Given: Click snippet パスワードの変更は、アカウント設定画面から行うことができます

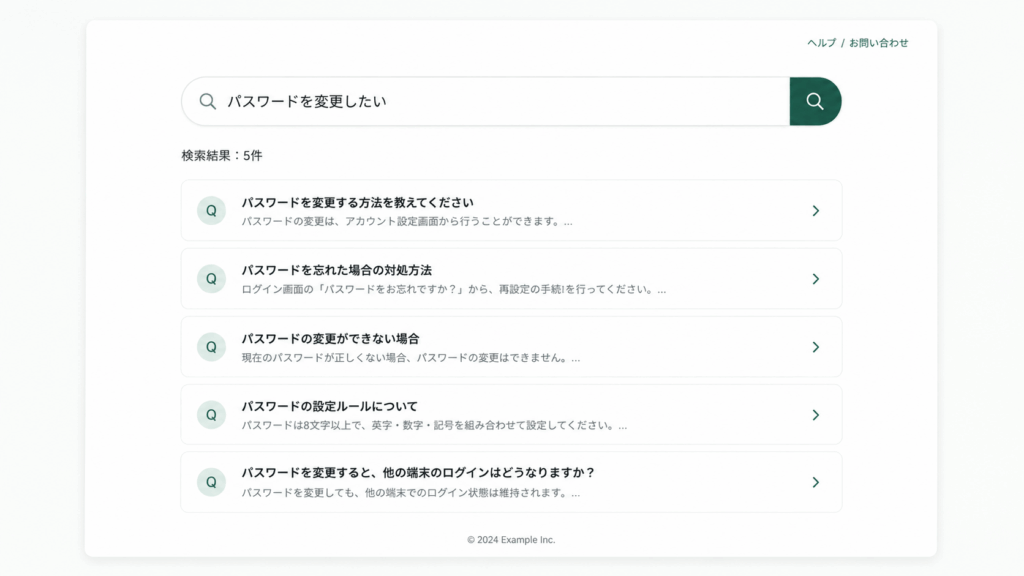Looking at the screenshot, I should tap(407, 221).
